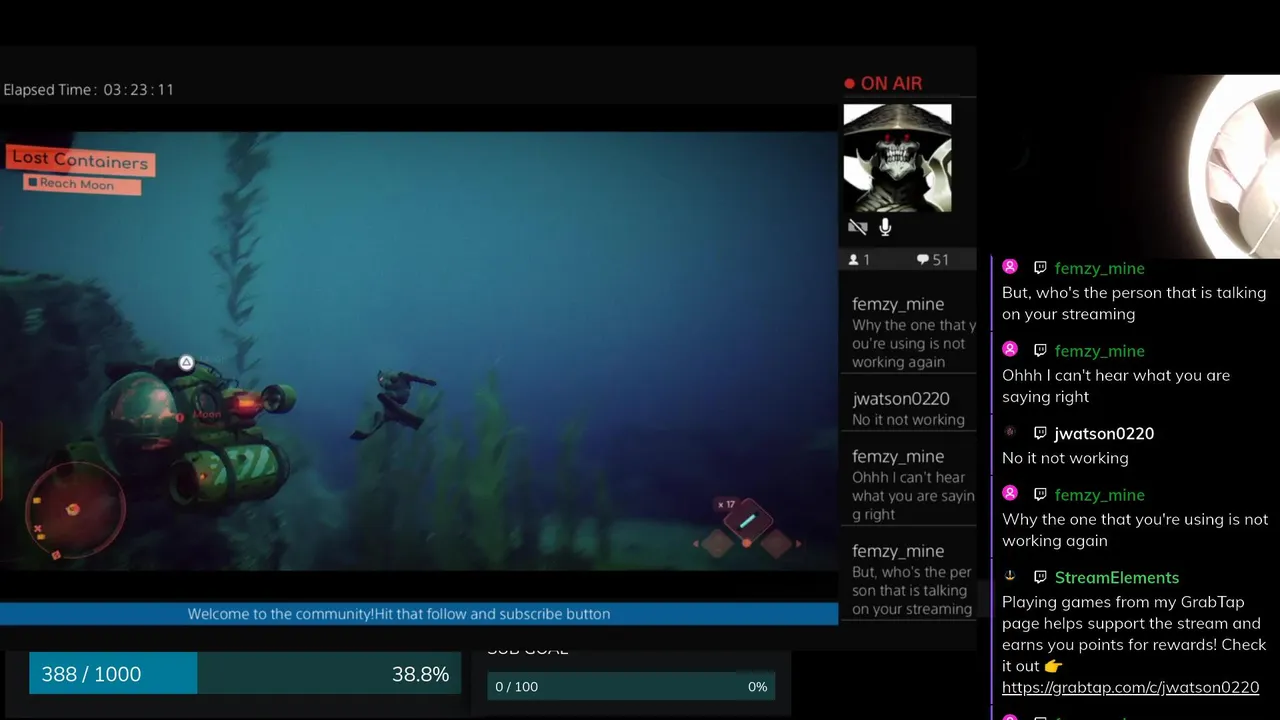This screenshot has height=720, width=1280.
Task: Click pink avatar icon beside 'But, who's the person' message
Action: coord(1010,267)
